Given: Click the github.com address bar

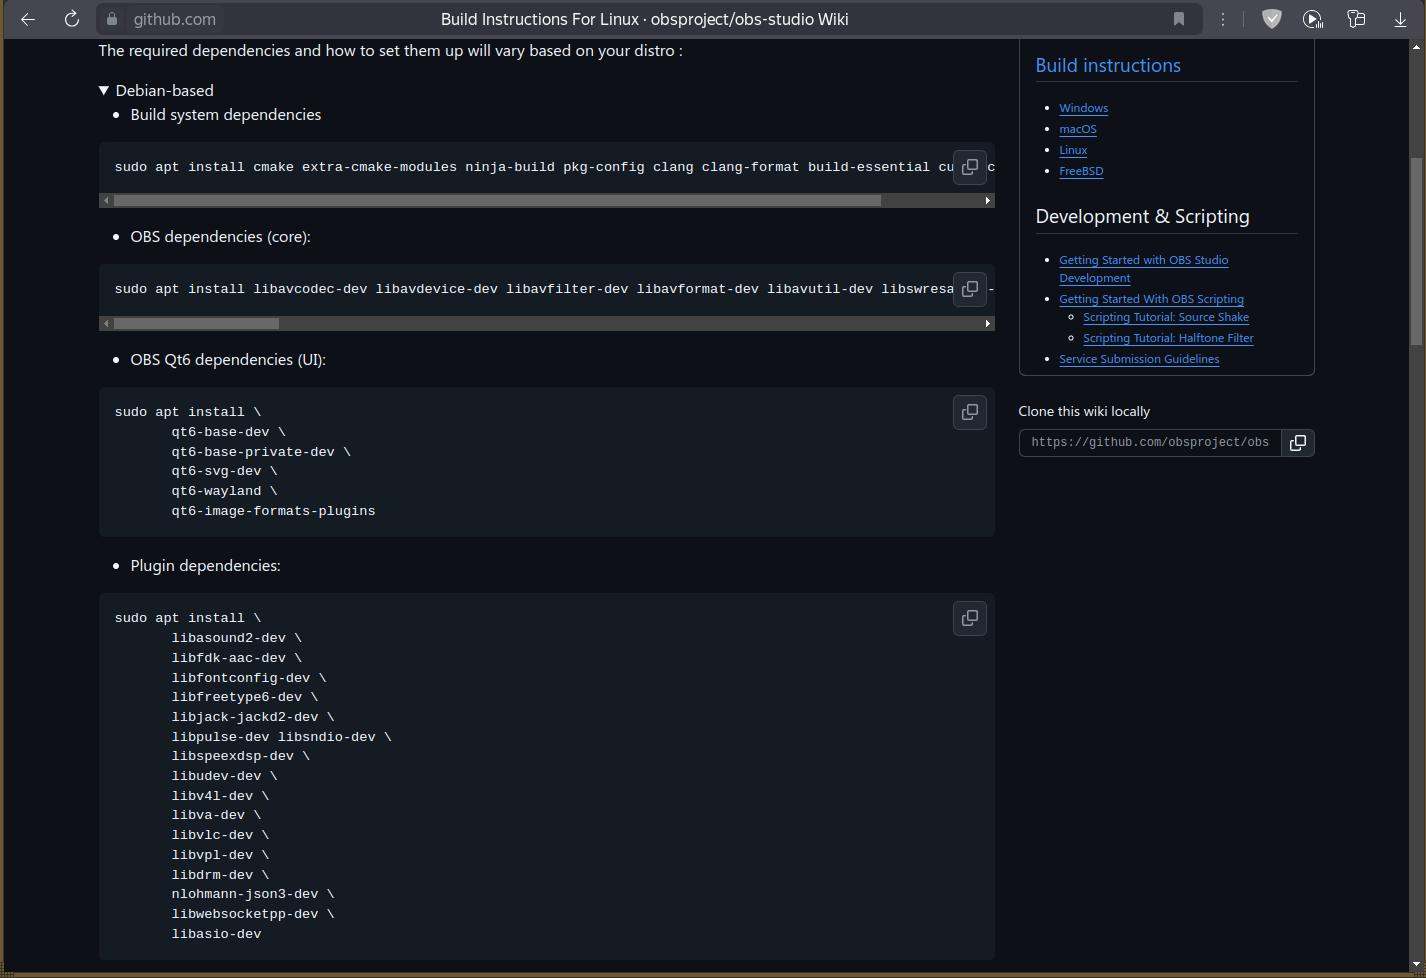Looking at the screenshot, I should coord(650,19).
